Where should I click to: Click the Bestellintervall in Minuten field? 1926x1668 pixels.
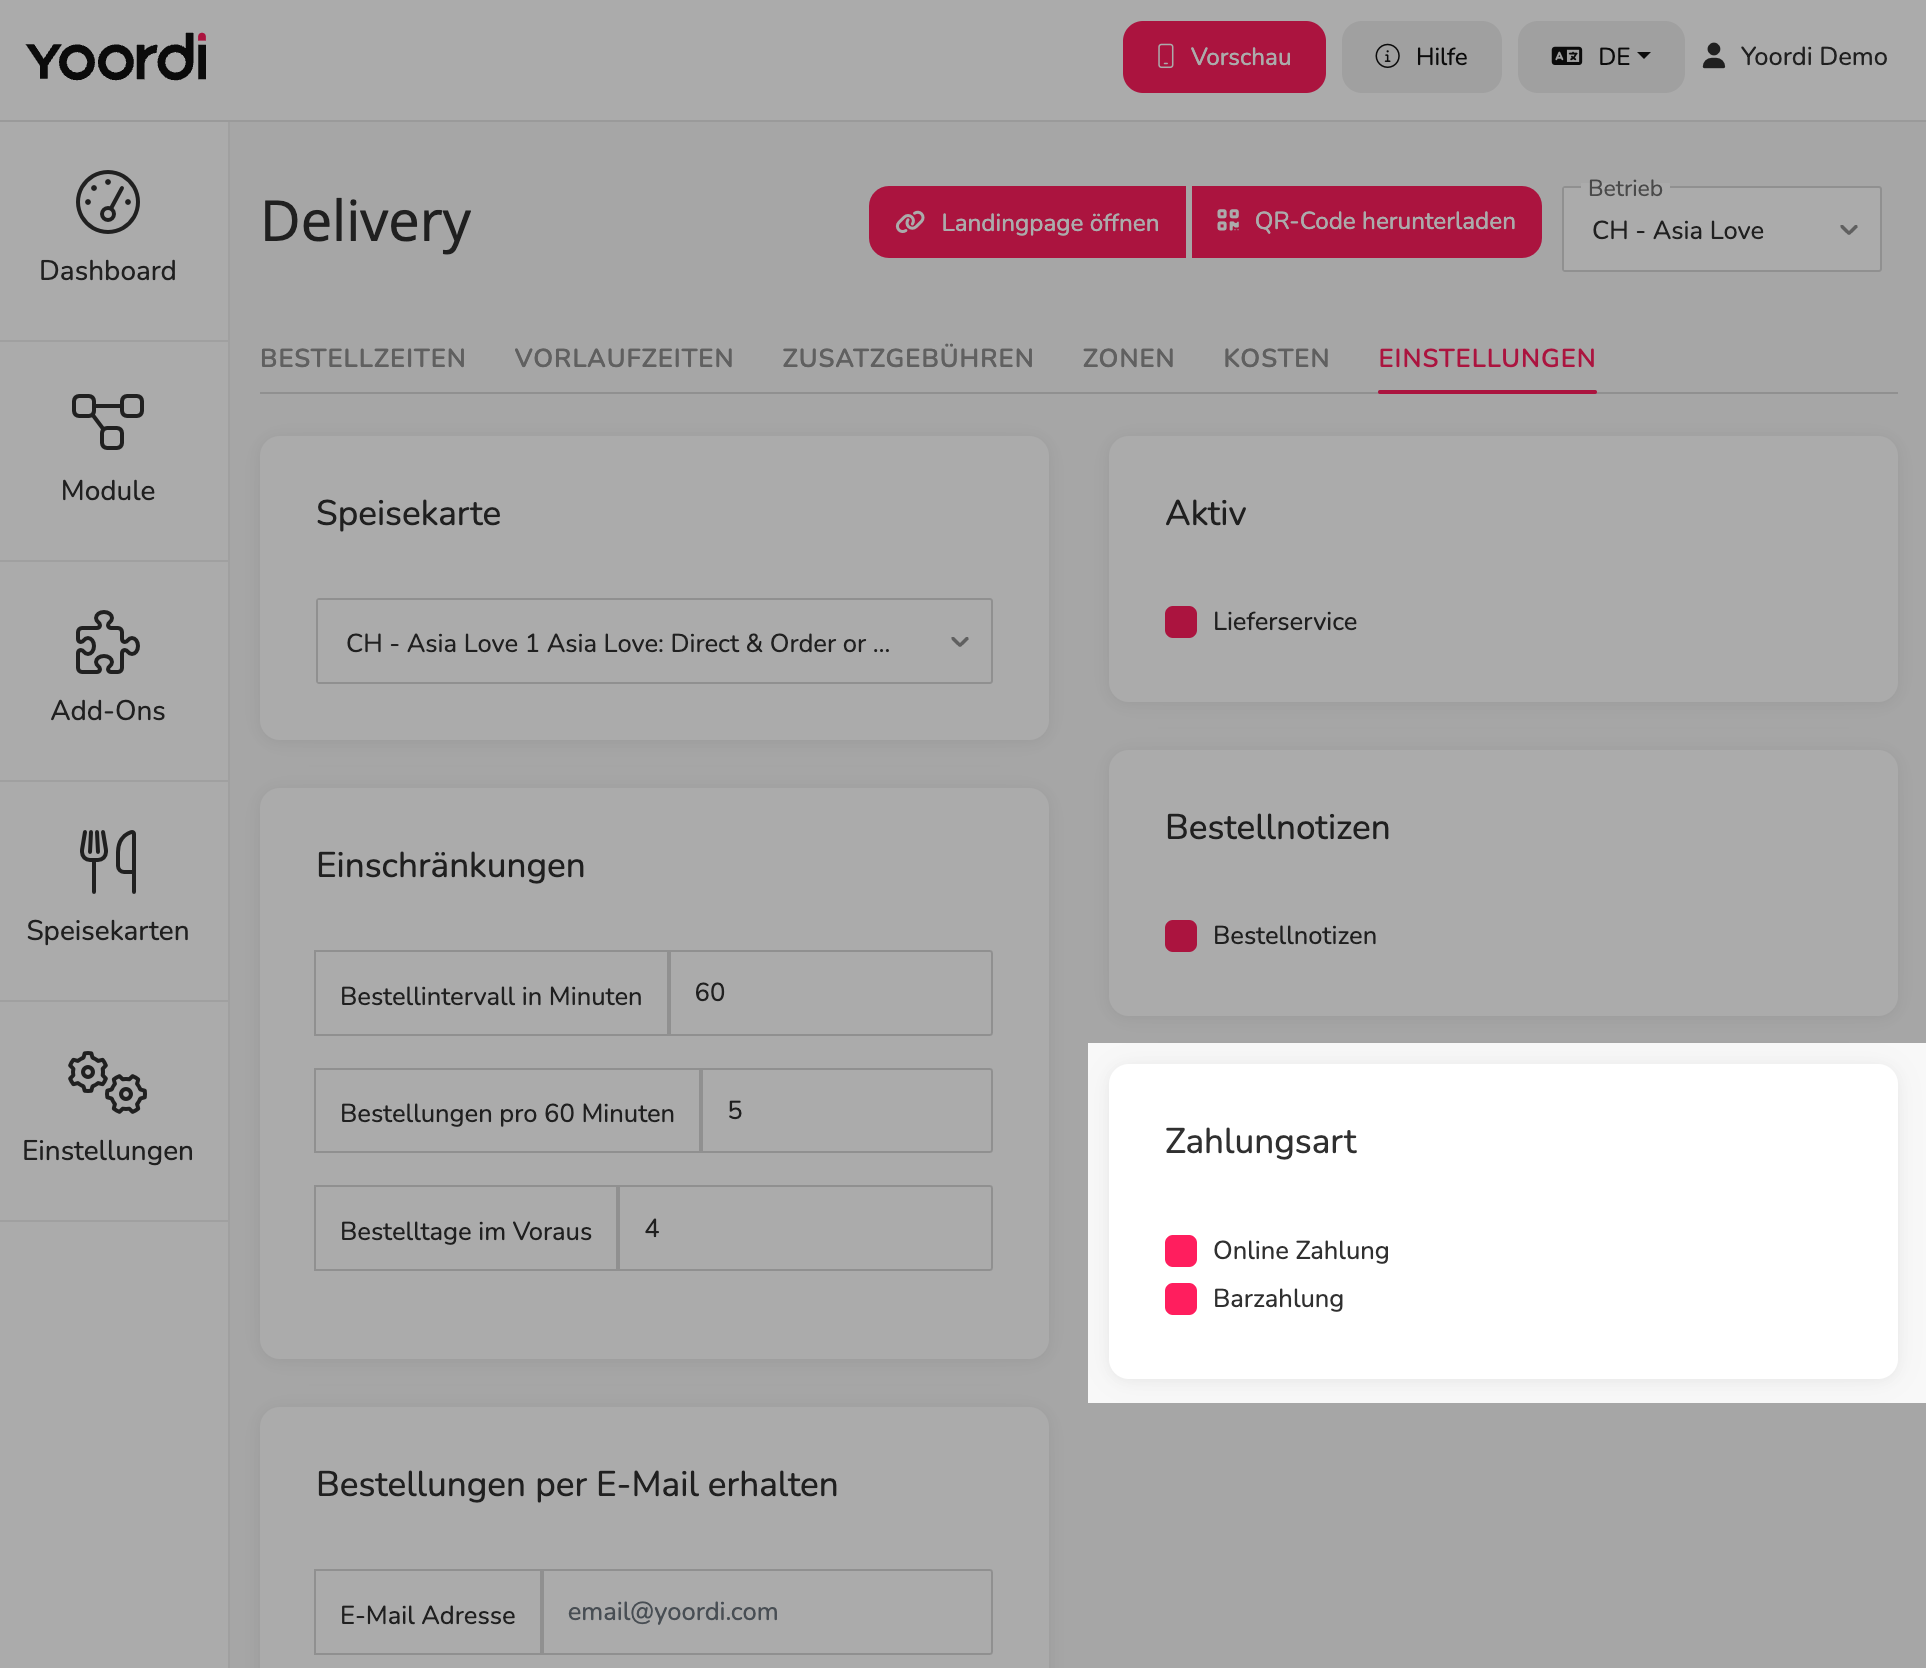pyautogui.click(x=830, y=993)
